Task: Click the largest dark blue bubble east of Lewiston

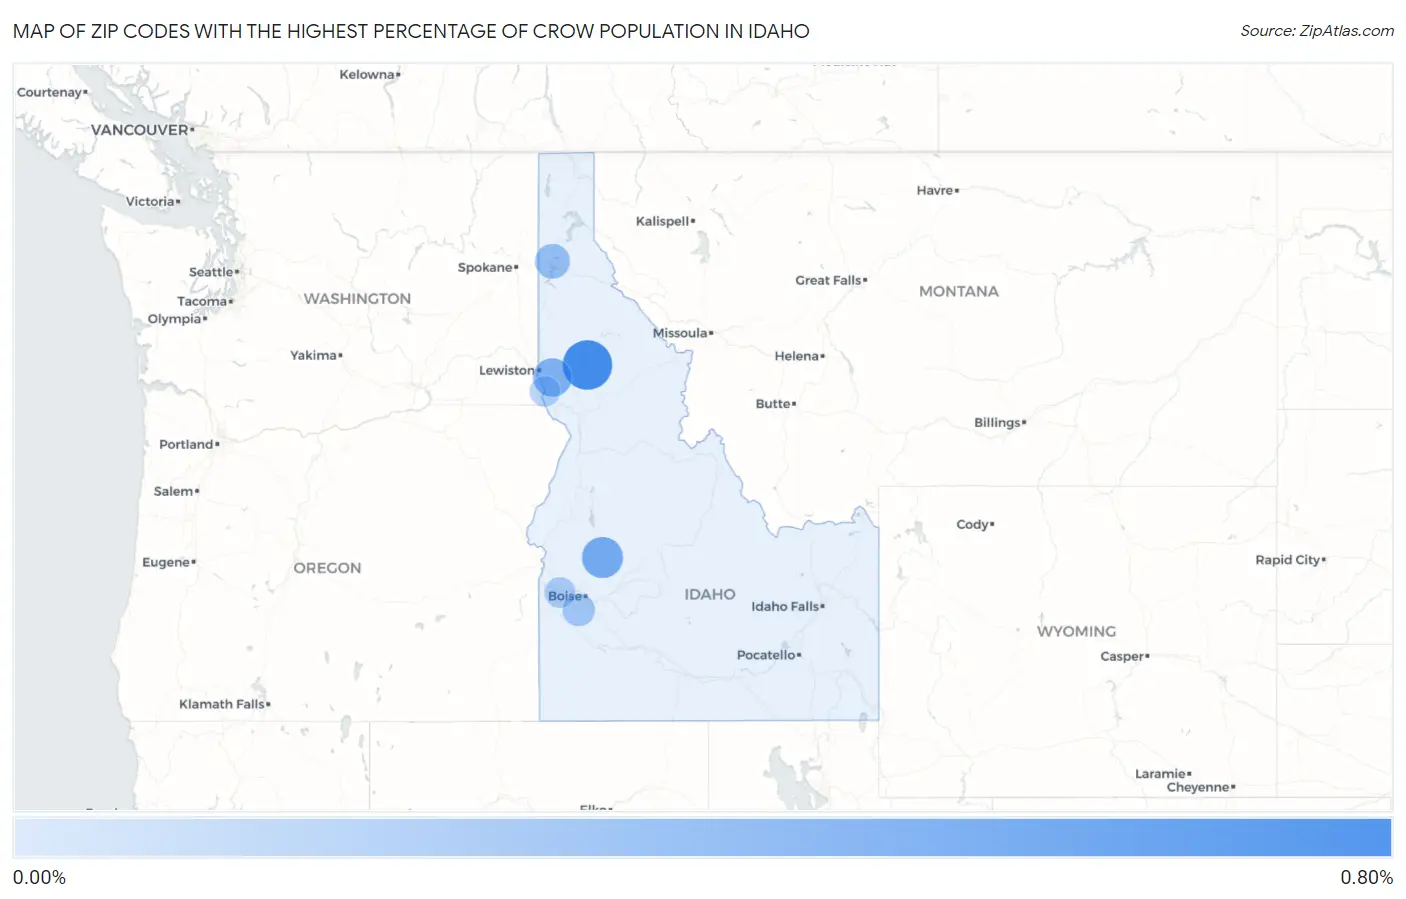Action: [587, 365]
